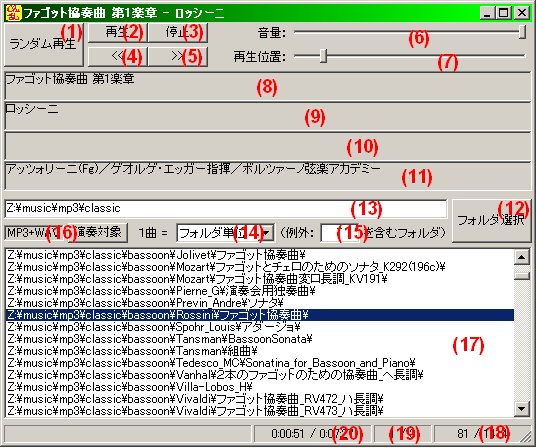Select the Tedesco_MC¥Sonatina_for_Bassoon_and_Piano row
Image resolution: width=537 pixels, height=448 pixels.
coord(260,363)
